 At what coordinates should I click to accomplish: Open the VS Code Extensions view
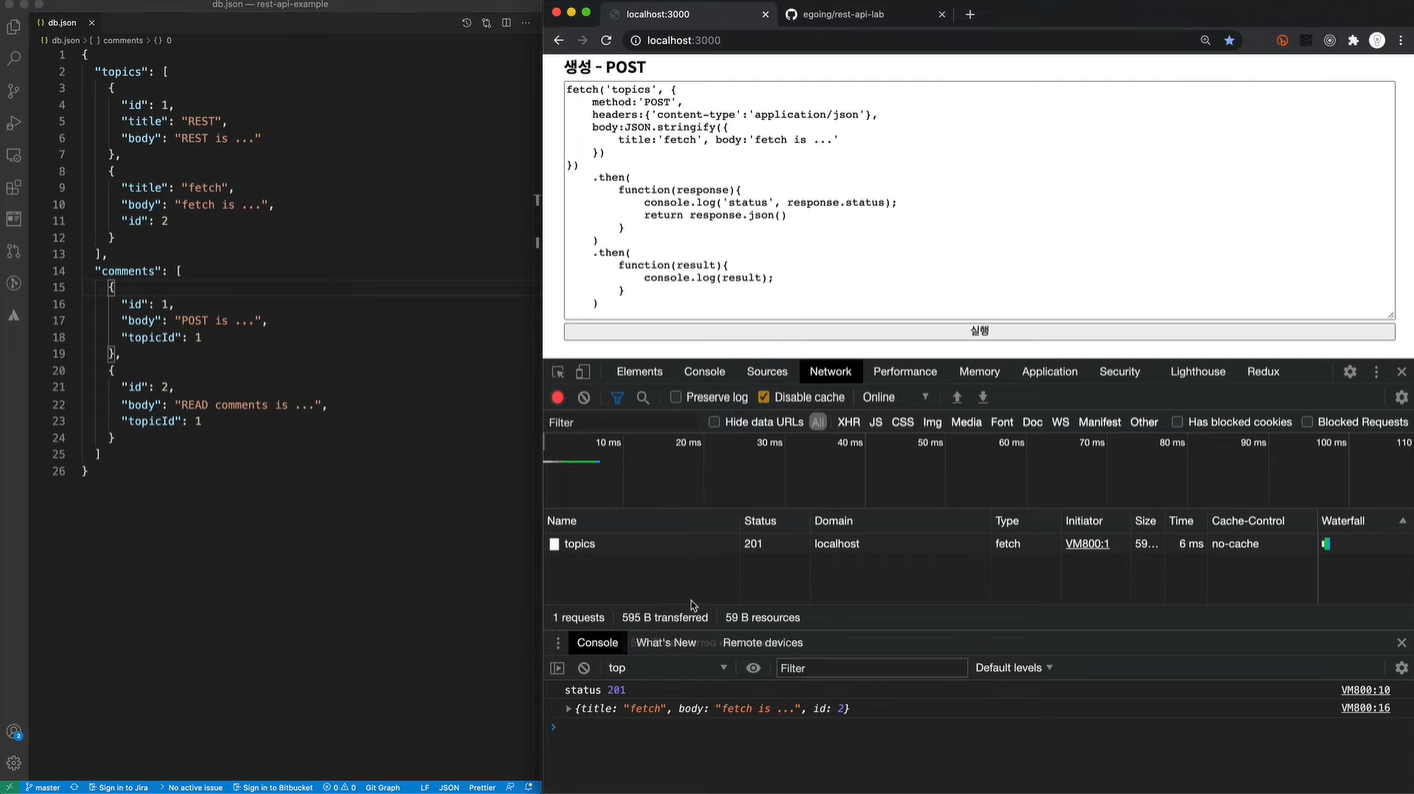14,187
